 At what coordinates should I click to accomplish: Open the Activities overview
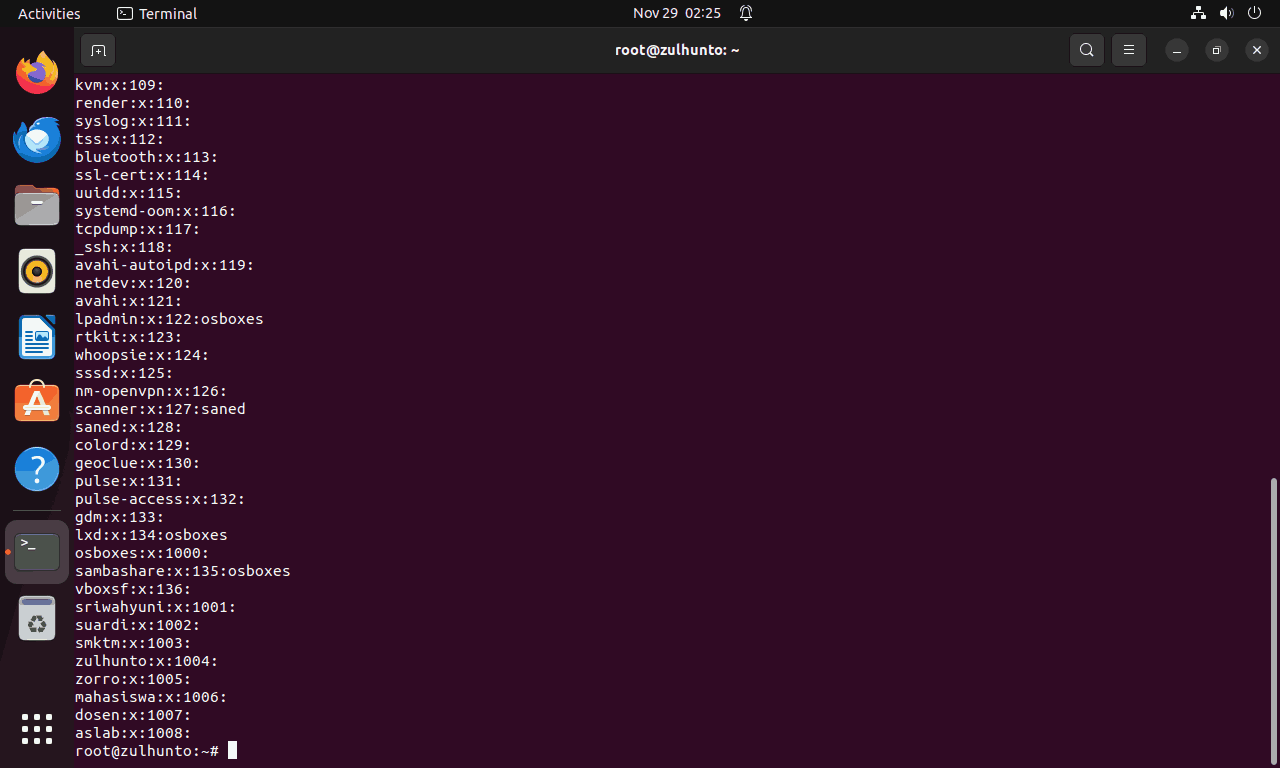click(x=49, y=13)
